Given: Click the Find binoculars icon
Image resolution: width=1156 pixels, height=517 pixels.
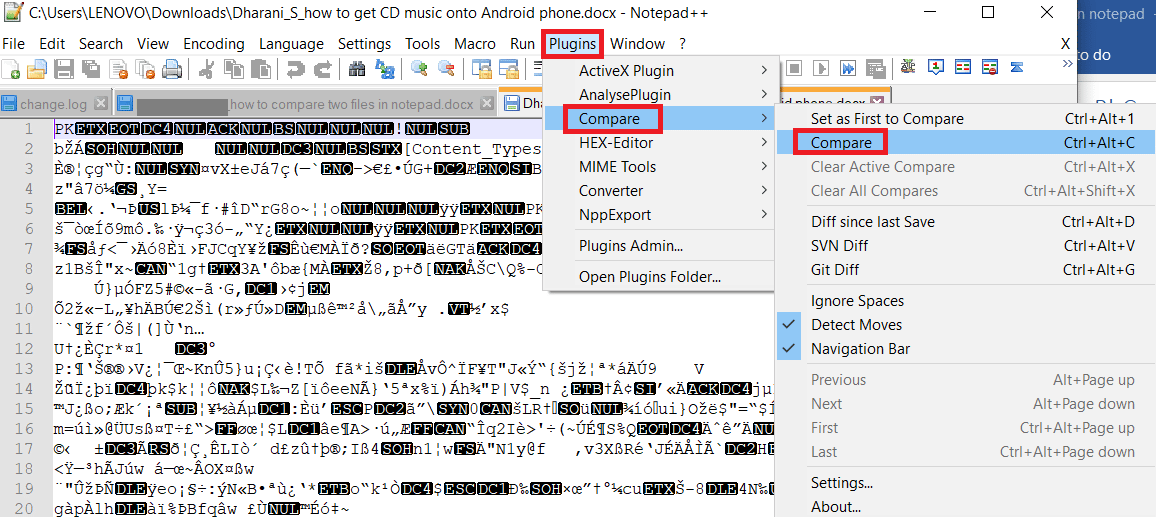Looking at the screenshot, I should click(x=357, y=69).
